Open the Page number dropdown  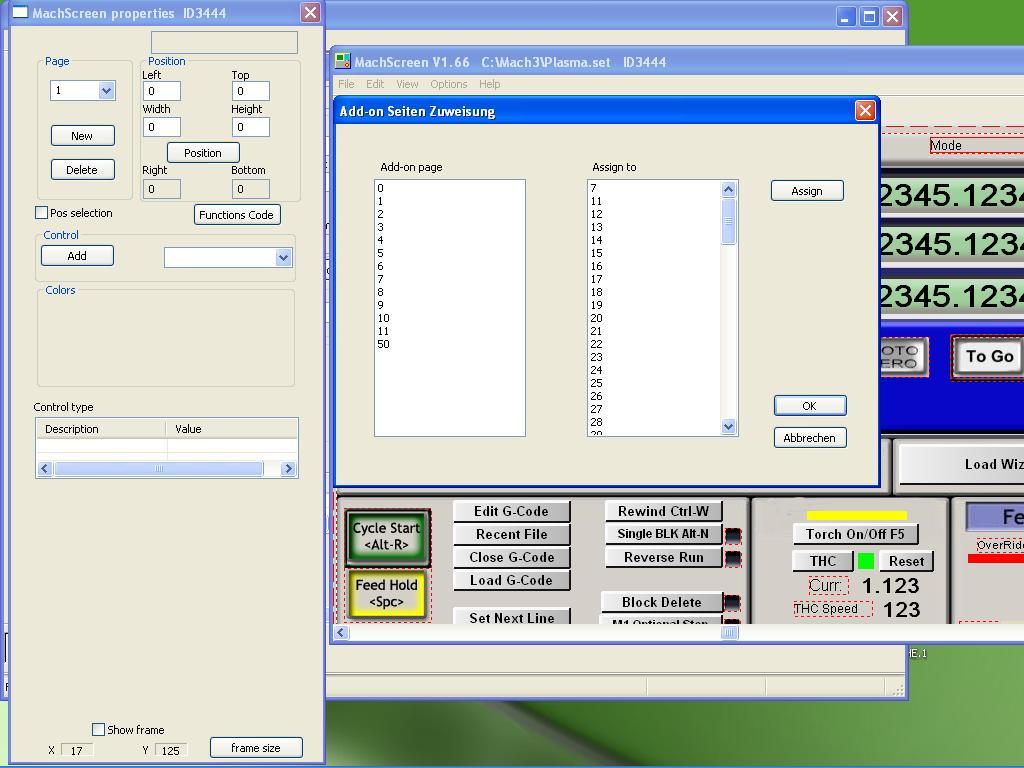[x=106, y=91]
